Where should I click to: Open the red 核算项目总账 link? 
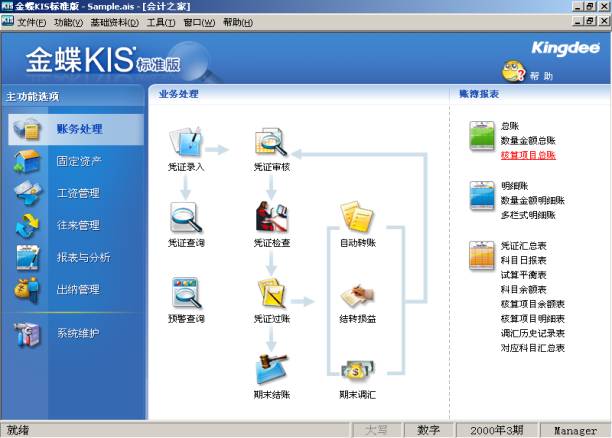[528, 155]
